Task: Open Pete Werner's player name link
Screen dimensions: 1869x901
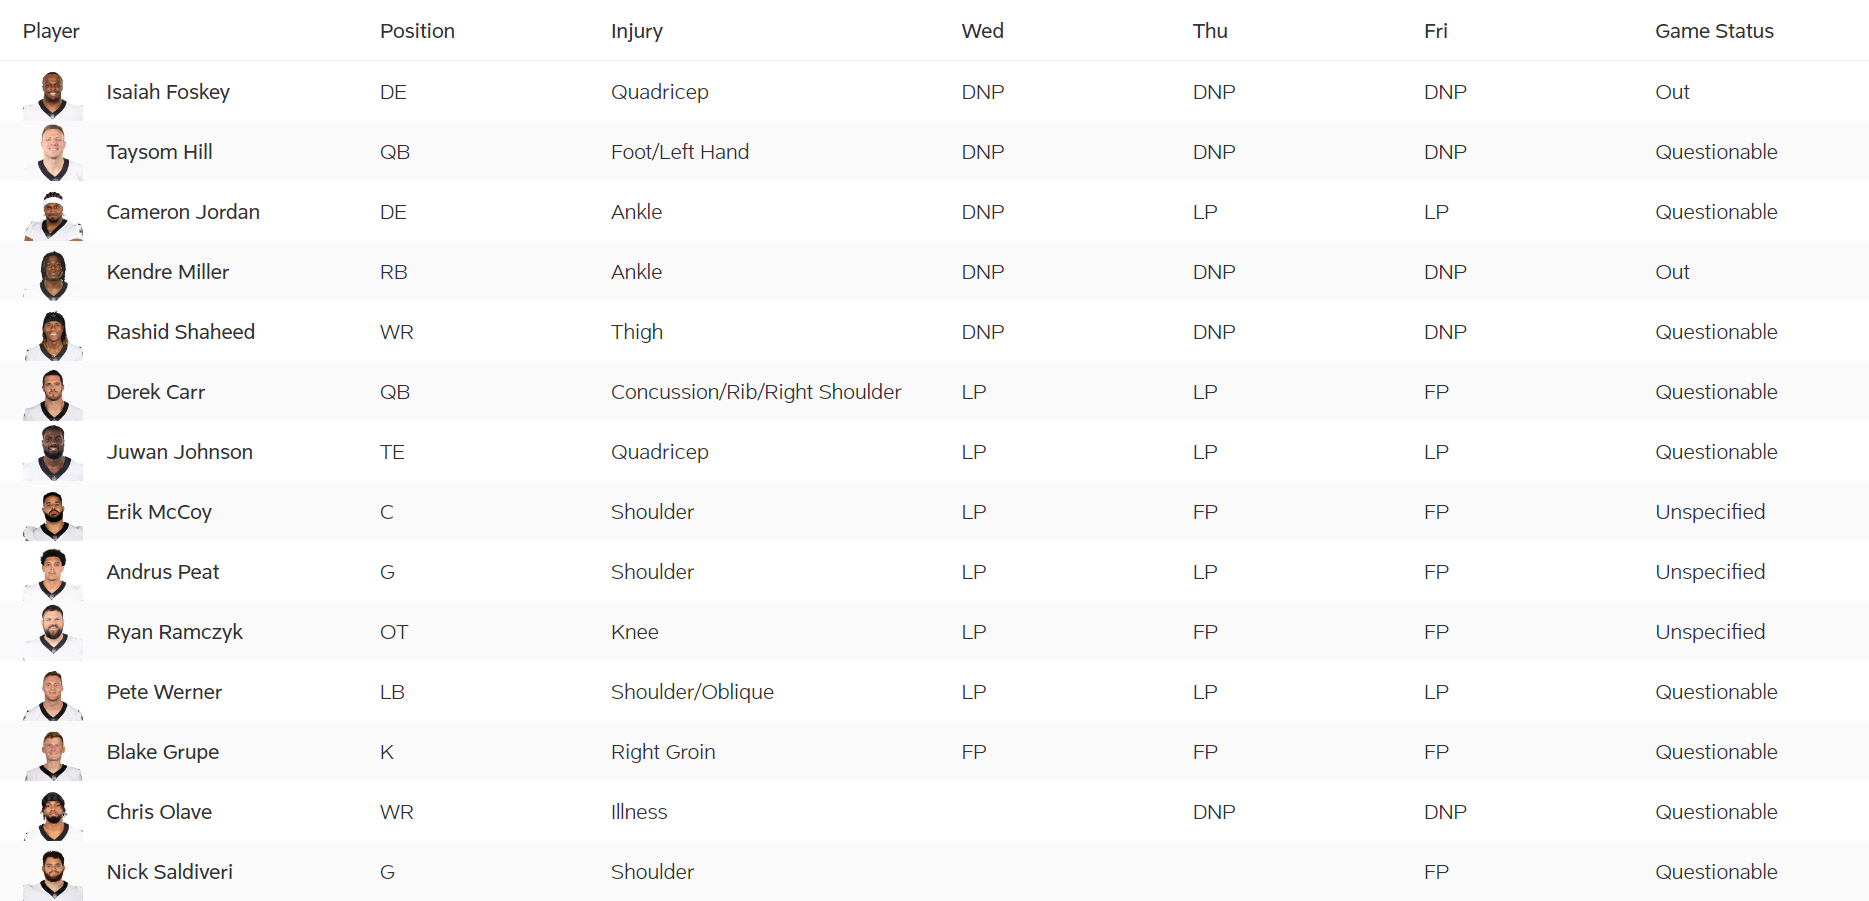Action: click(164, 692)
